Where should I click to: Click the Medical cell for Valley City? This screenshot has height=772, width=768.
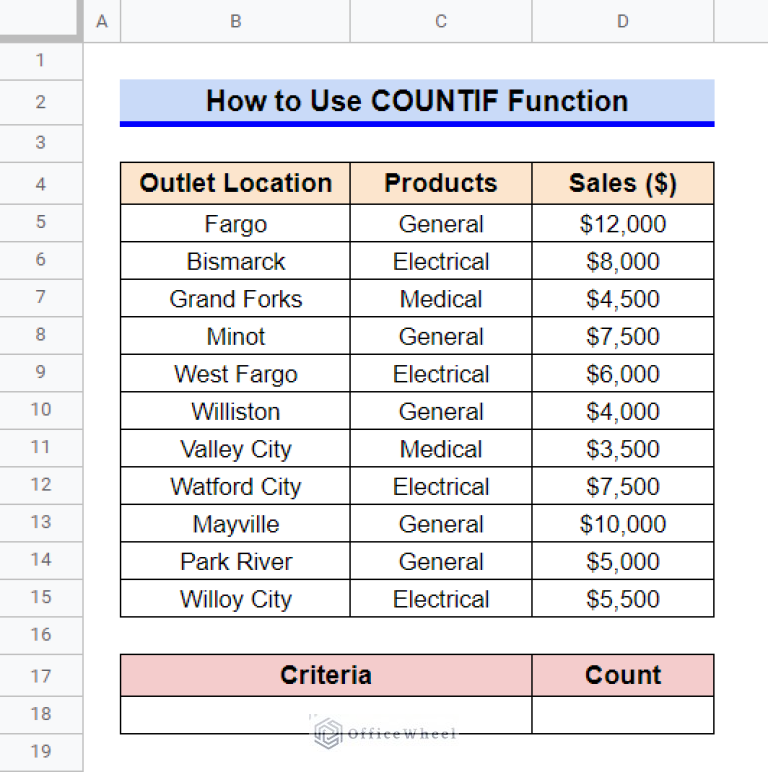441,449
